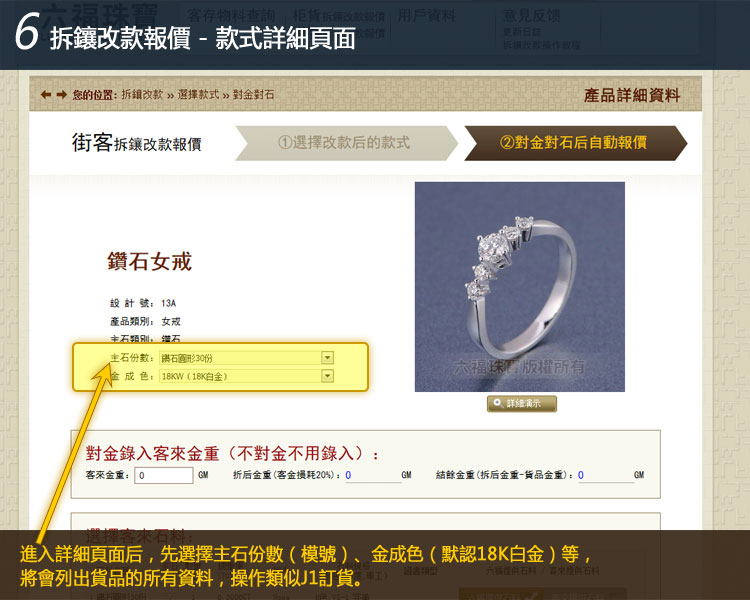
Task: Focus the 客來金重 input field
Action: pyautogui.click(x=164, y=475)
